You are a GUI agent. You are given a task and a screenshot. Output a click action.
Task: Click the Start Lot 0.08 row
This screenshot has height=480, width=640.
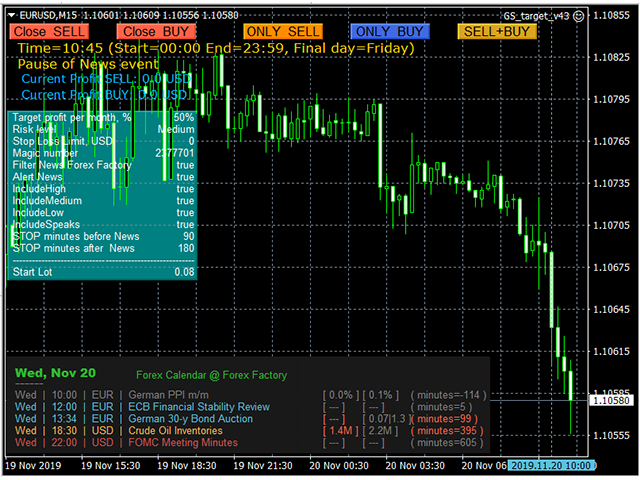pyautogui.click(x=103, y=272)
